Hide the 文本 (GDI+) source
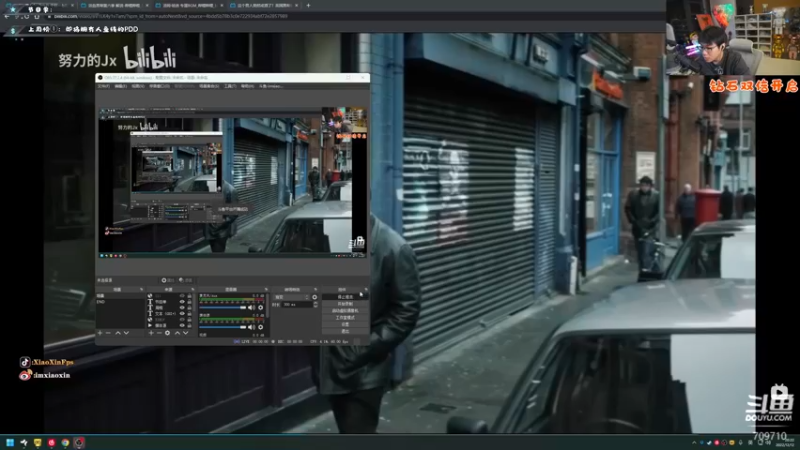 (x=182, y=313)
